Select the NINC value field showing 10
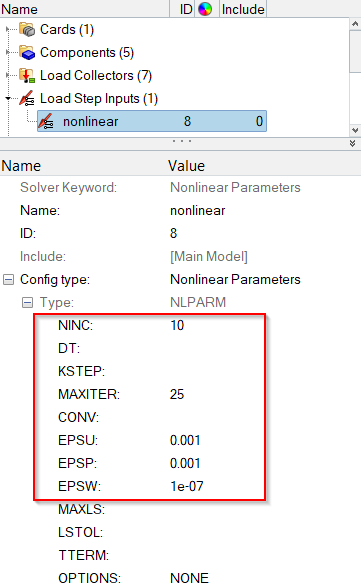The width and height of the screenshot is (361, 587). [x=177, y=325]
